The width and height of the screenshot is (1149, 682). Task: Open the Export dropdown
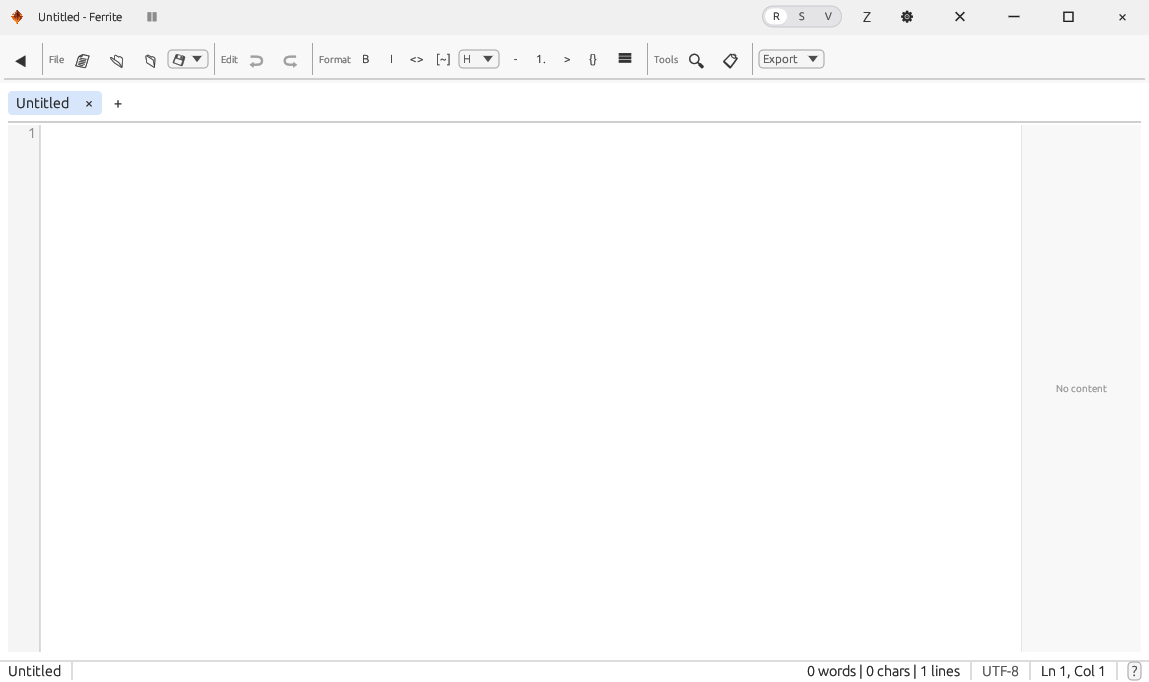791,60
